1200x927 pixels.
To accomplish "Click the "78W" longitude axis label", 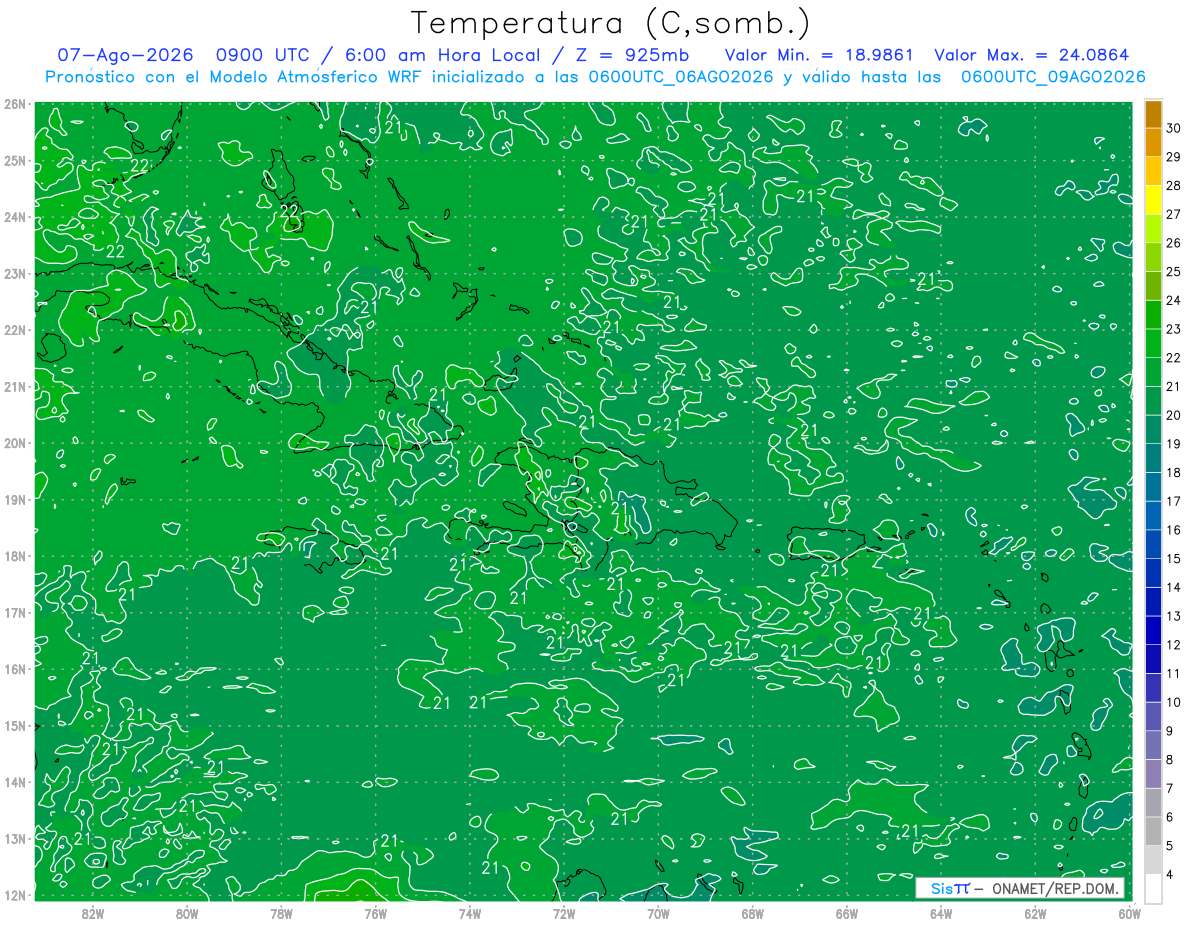I will pyautogui.click(x=281, y=913).
